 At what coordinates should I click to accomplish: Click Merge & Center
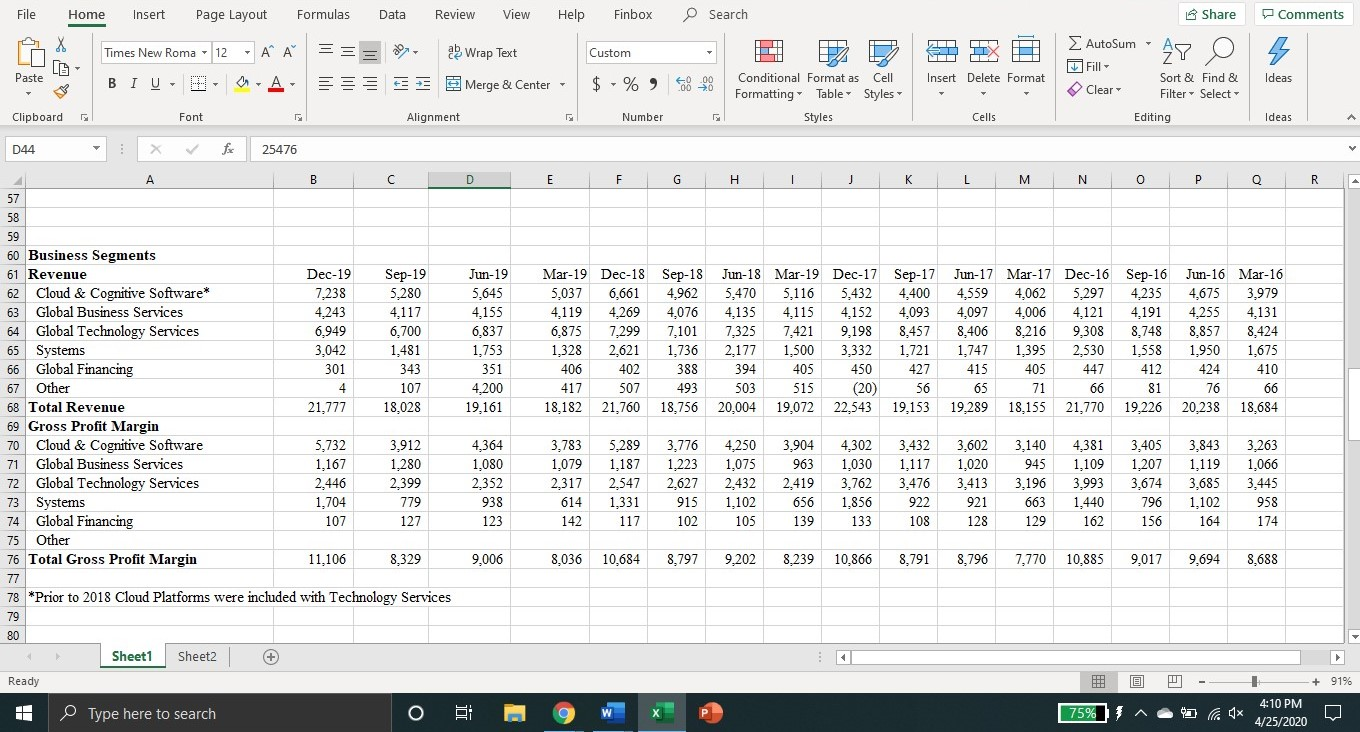pos(498,84)
